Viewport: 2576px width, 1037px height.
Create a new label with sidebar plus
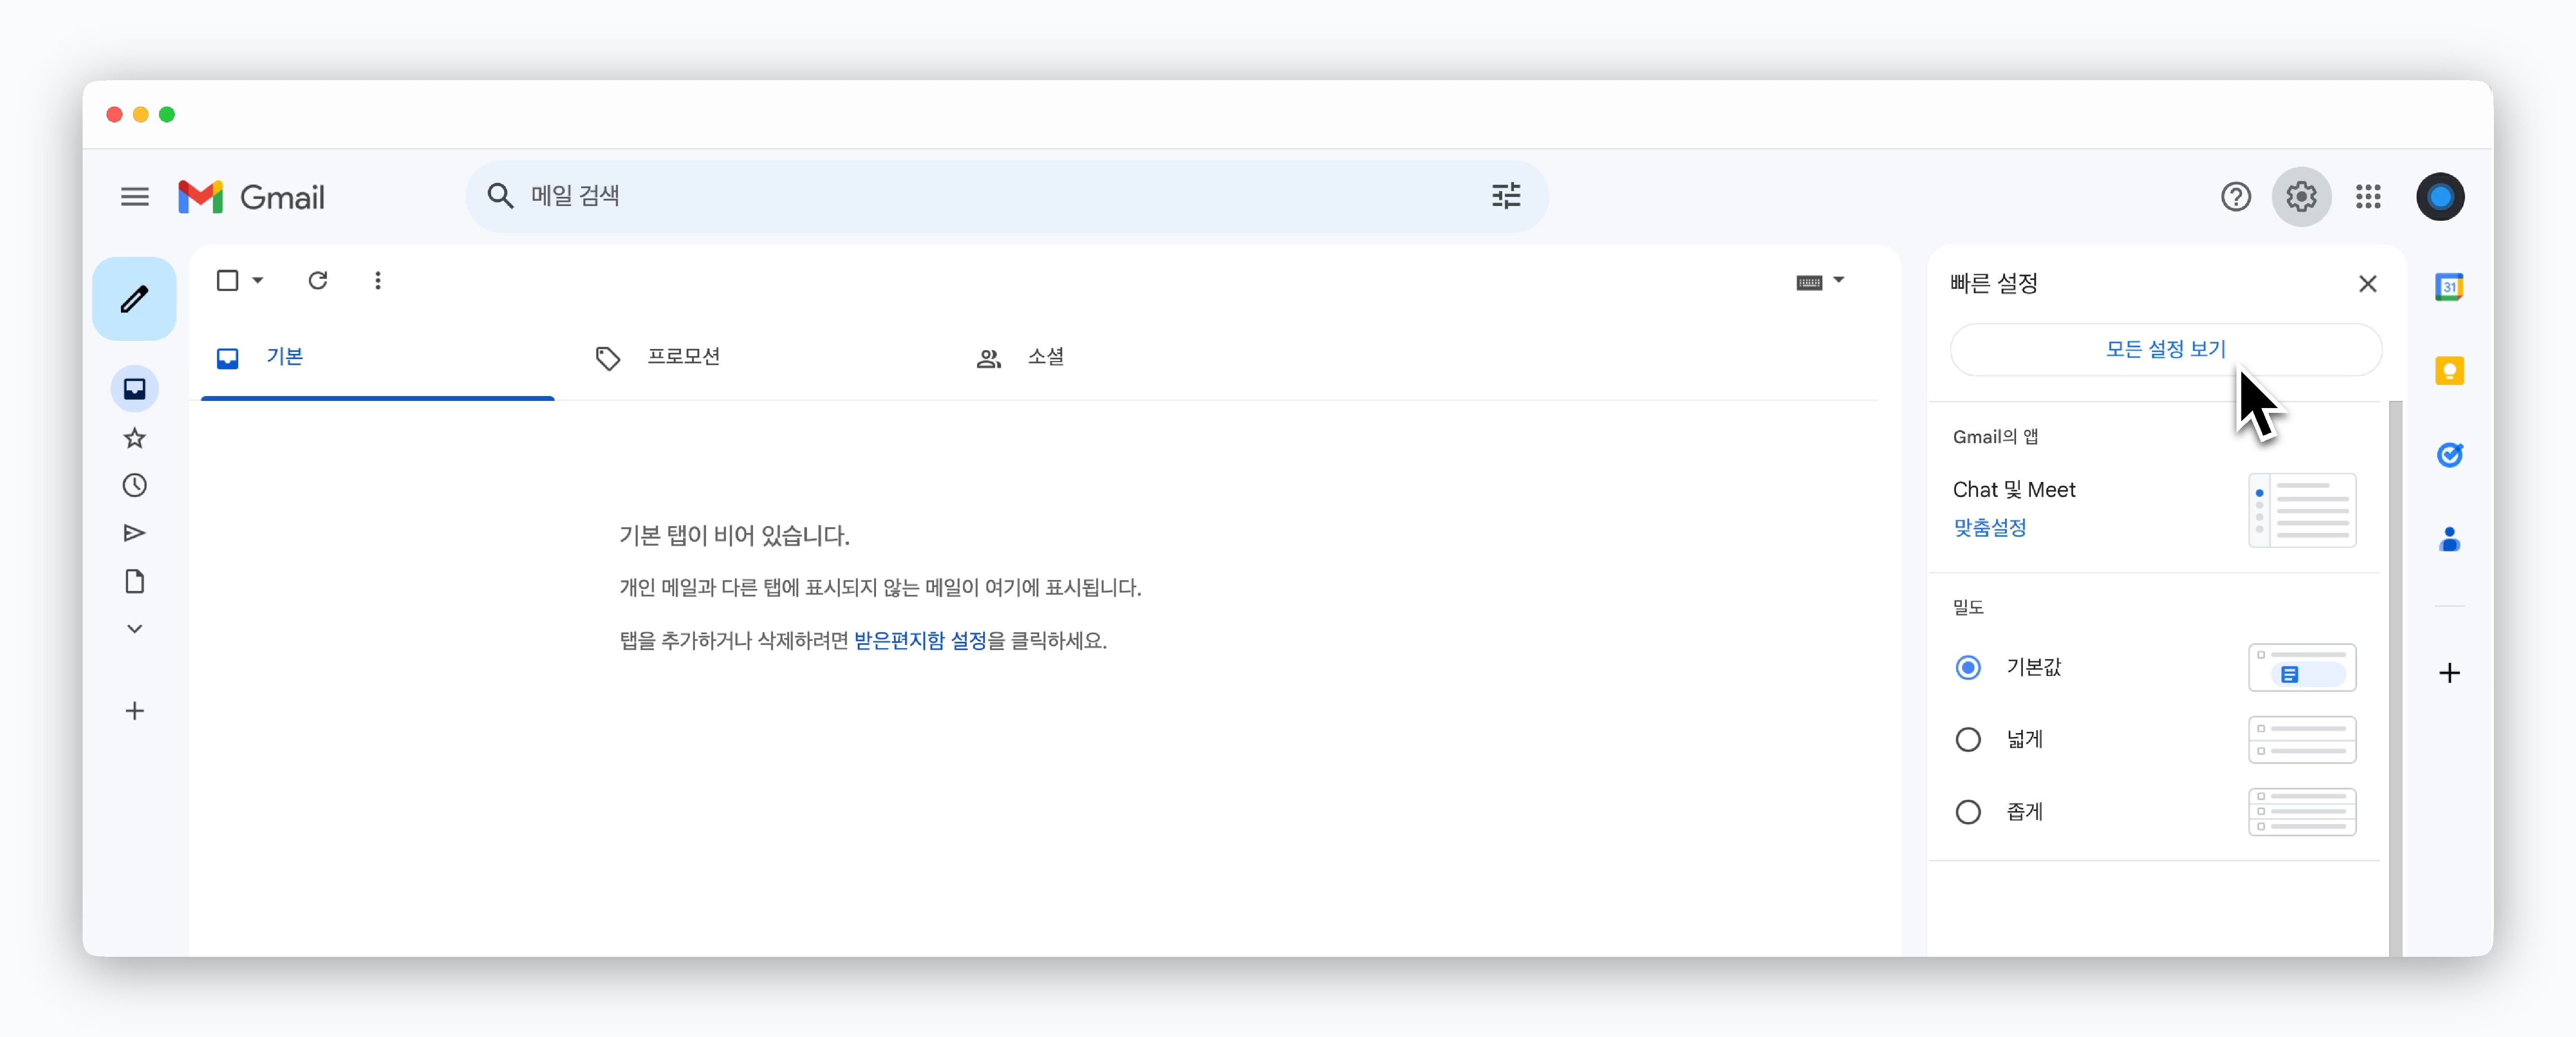[x=134, y=711]
